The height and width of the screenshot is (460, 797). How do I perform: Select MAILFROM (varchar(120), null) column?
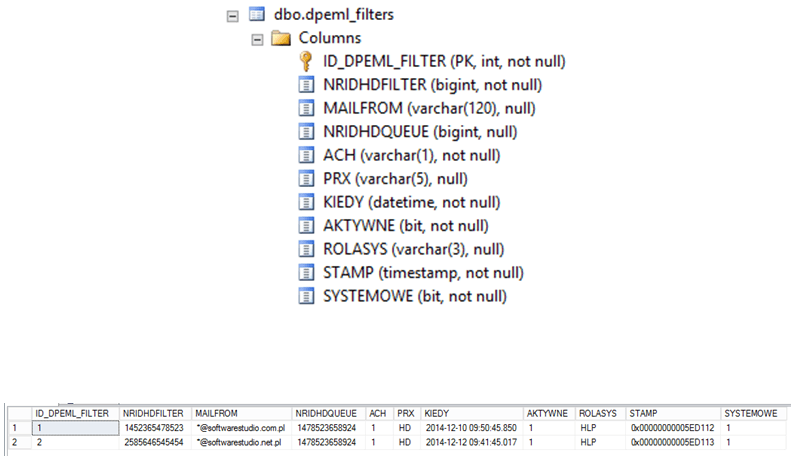click(429, 108)
